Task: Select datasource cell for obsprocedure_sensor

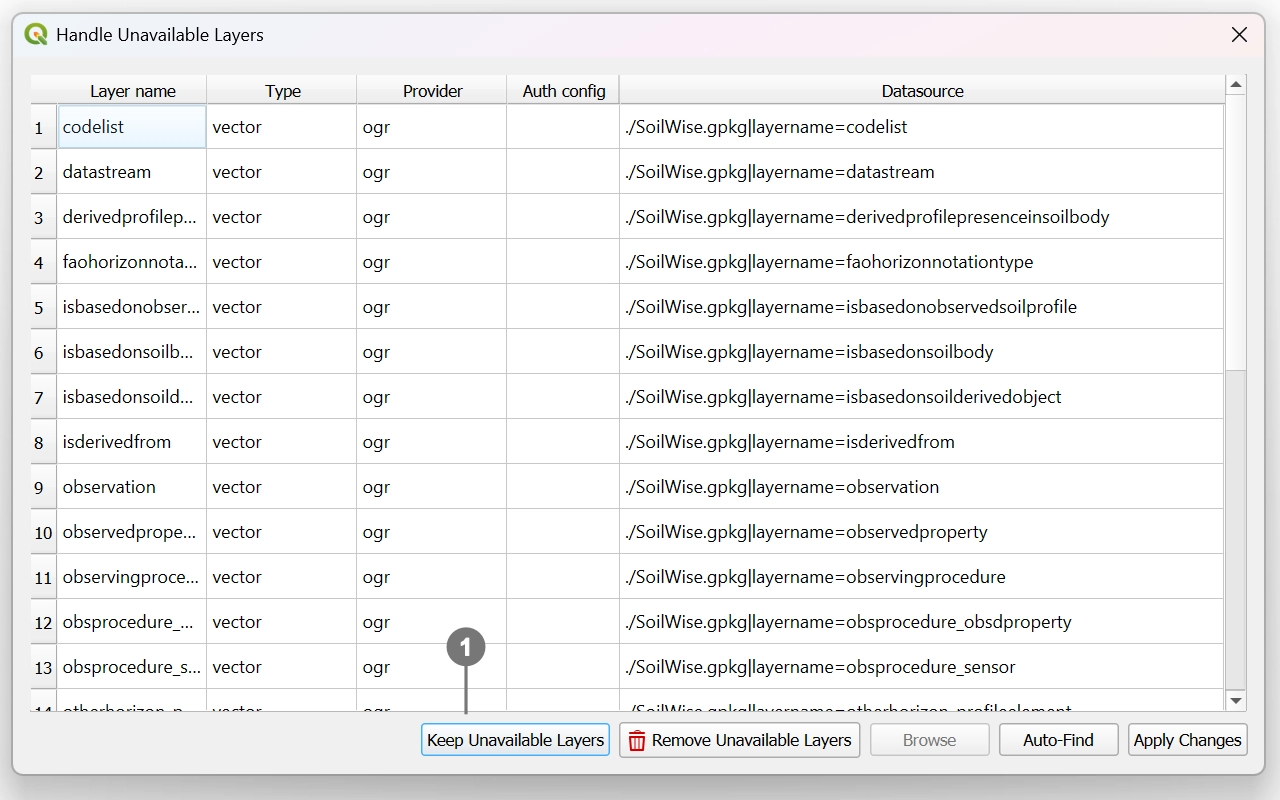Action: (920, 667)
